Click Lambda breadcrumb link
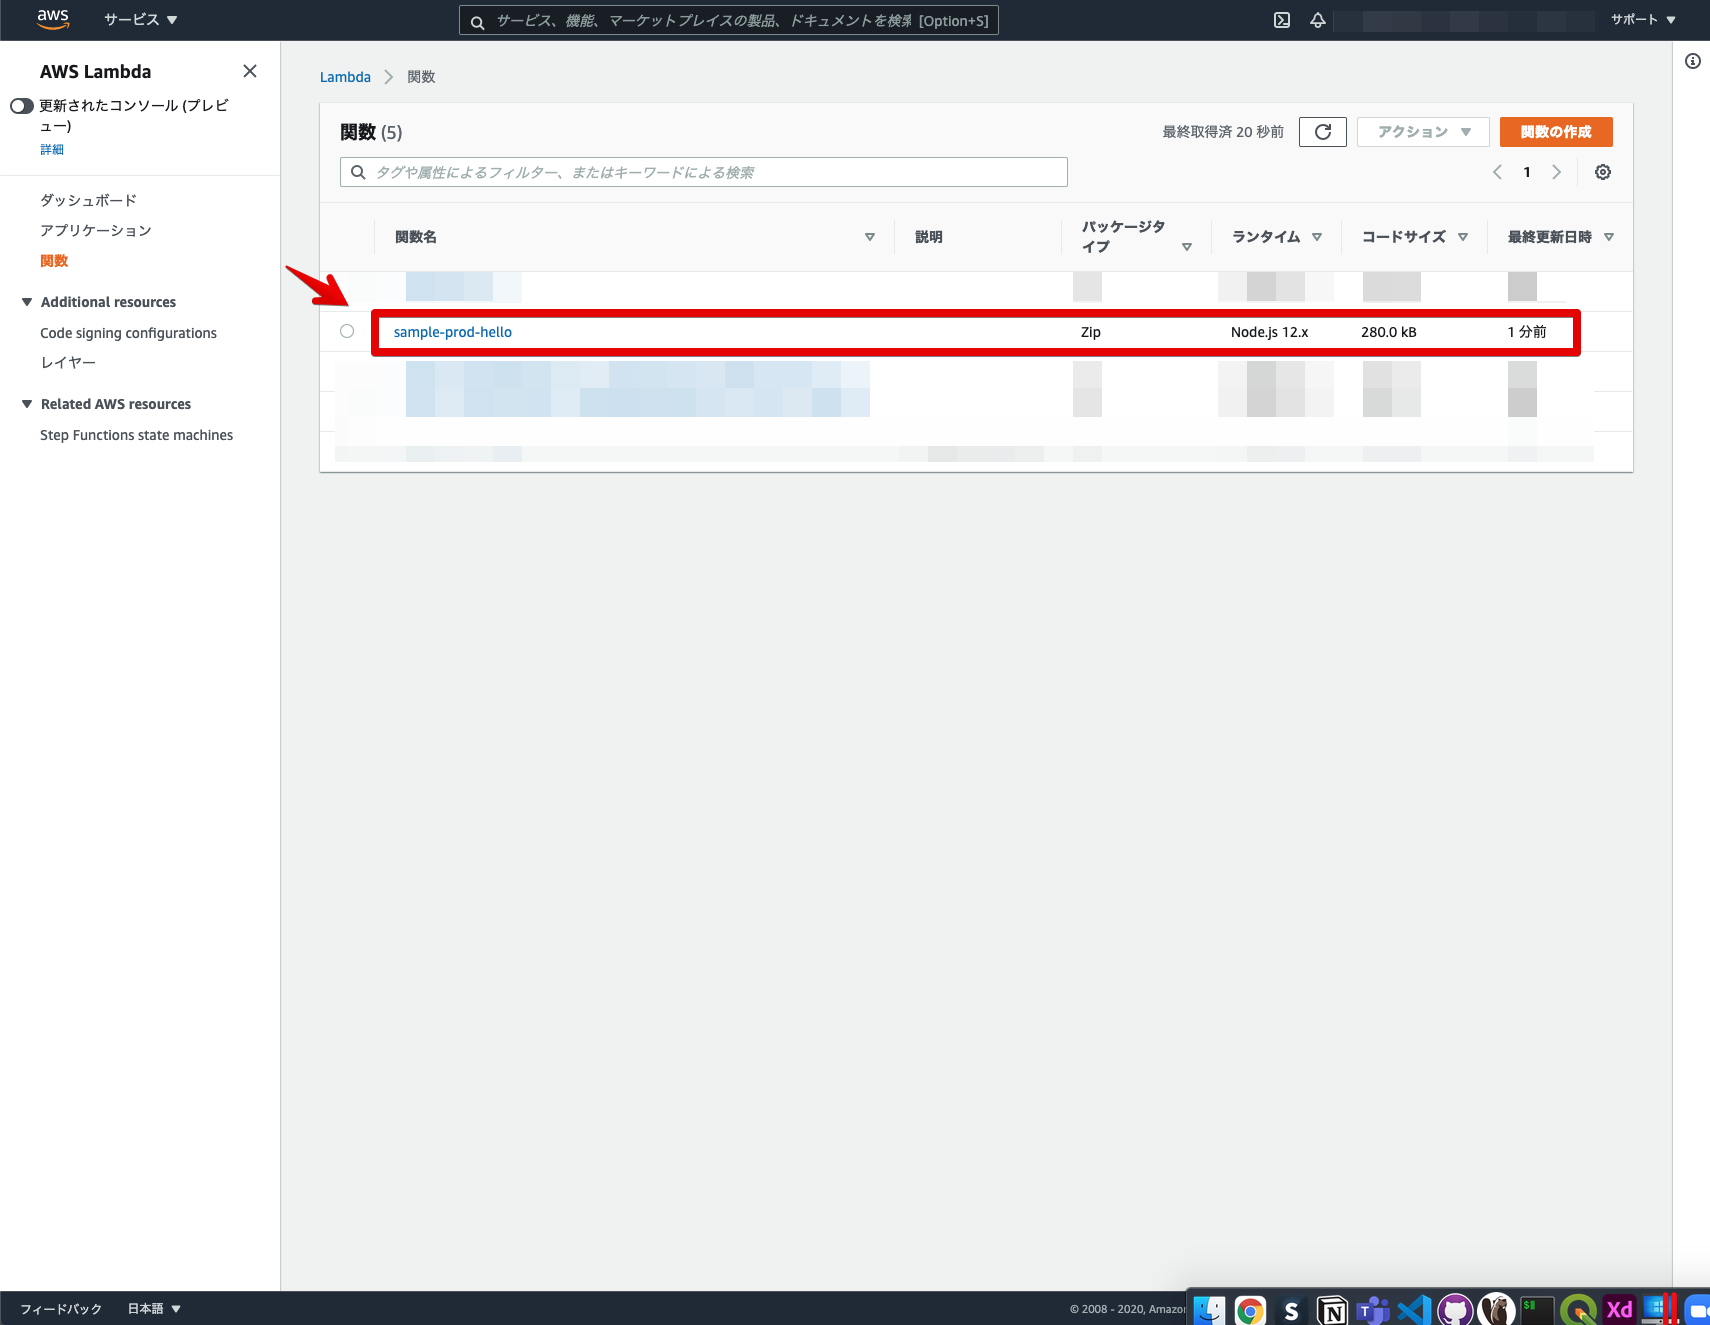The height and width of the screenshot is (1325, 1710). (x=345, y=77)
